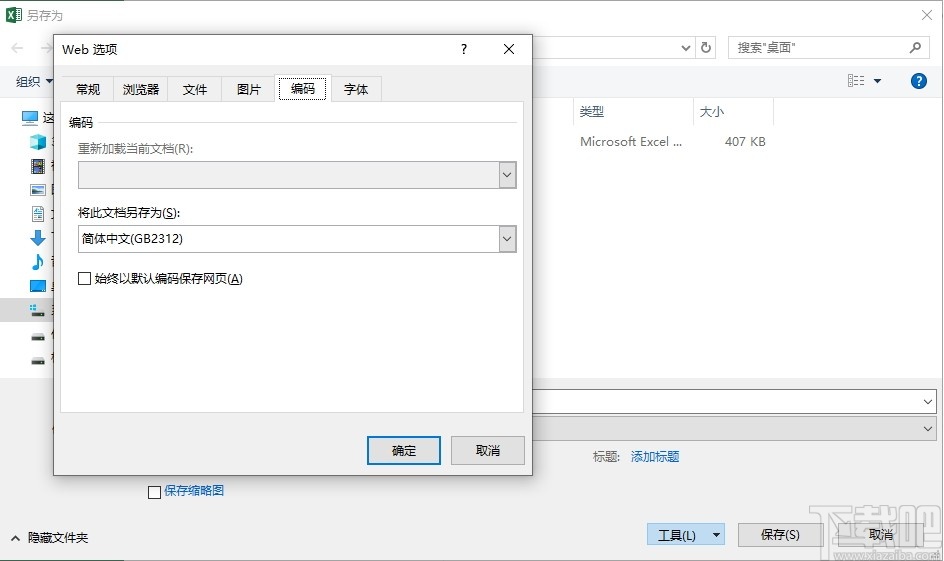The image size is (944, 561).
Task: Click 取消 in Web Options dialog
Action: 488,450
